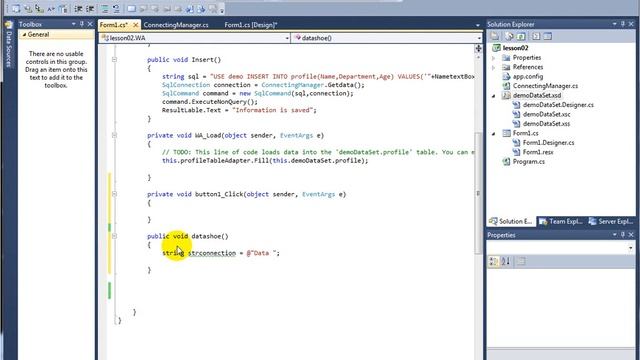Close the Properties panel
The height and width of the screenshot is (360, 640).
(x=631, y=235)
